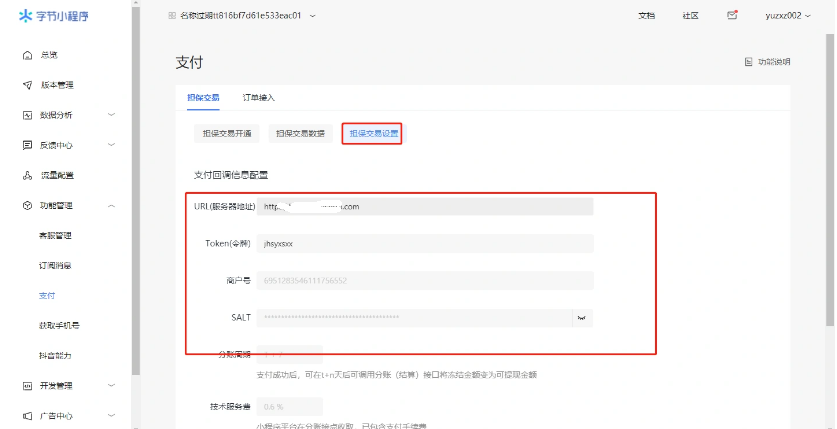Click the SALT input field
The width and height of the screenshot is (837, 429).
point(414,318)
